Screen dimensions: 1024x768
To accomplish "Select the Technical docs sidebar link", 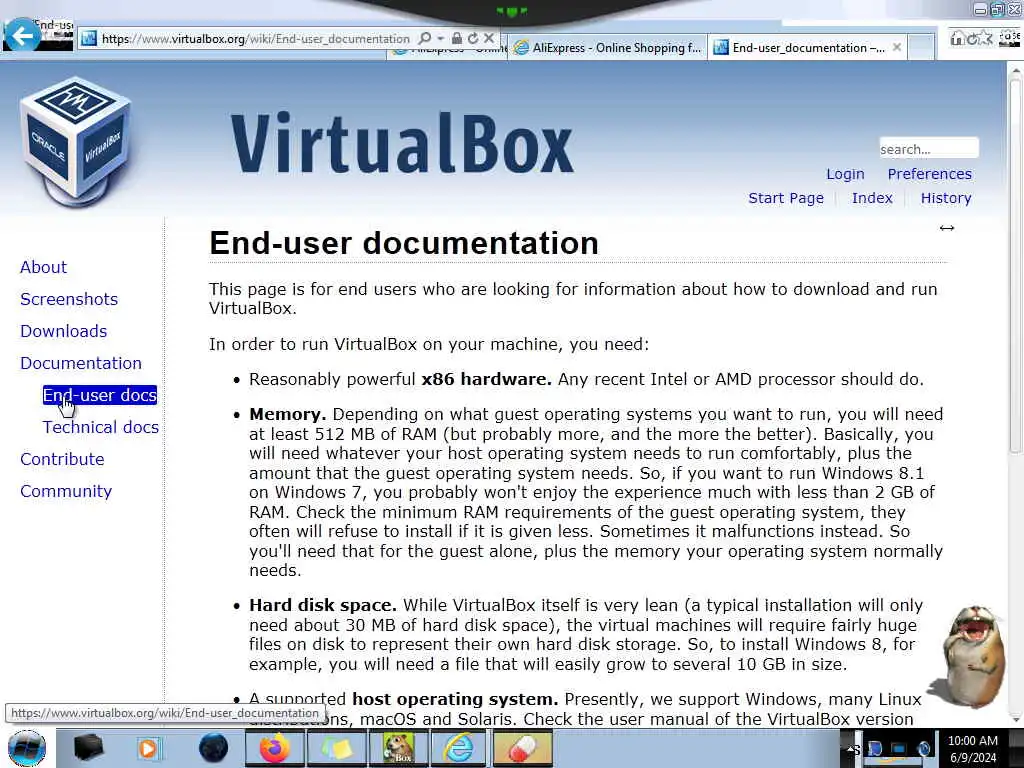I will pos(101,427).
